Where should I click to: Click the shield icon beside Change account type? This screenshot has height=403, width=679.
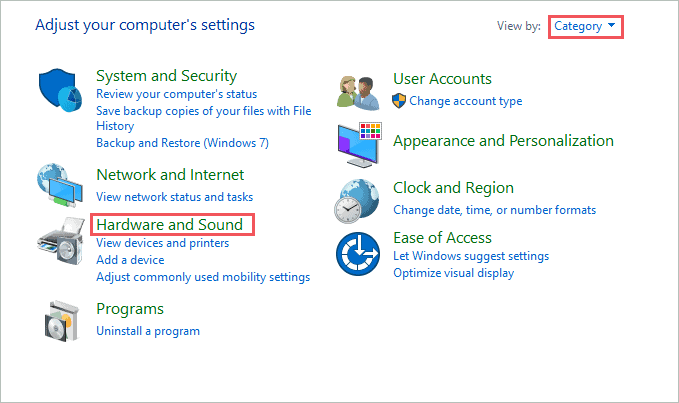click(399, 101)
